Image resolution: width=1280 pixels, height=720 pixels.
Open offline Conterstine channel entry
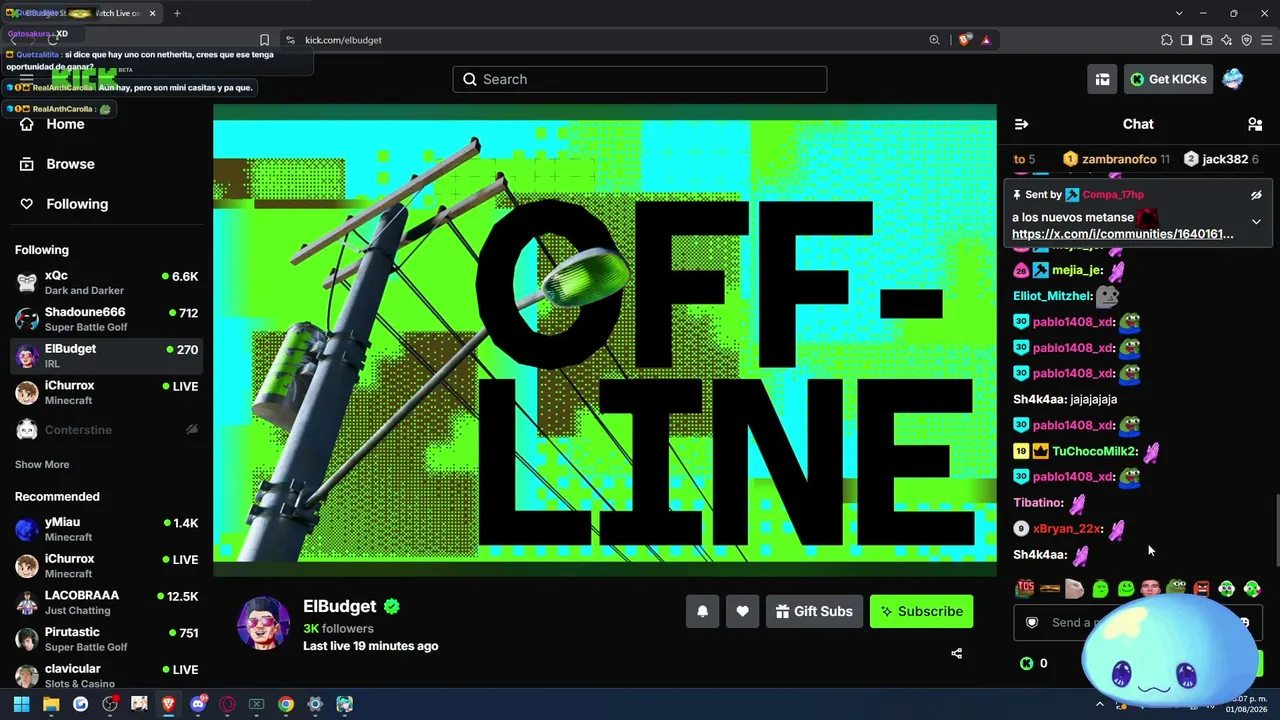coord(106,430)
